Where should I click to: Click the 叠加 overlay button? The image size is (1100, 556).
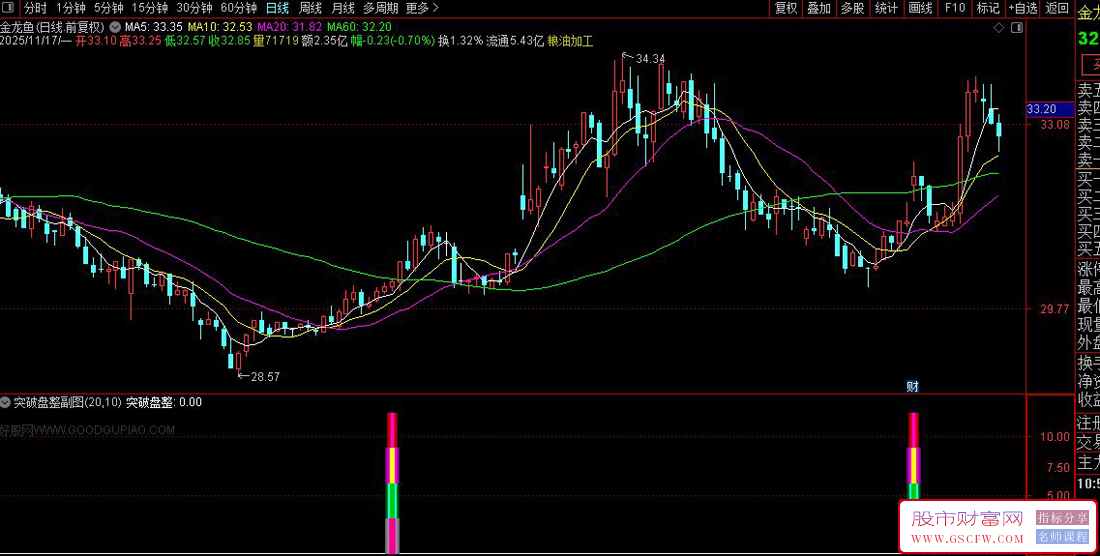pyautogui.click(x=819, y=8)
